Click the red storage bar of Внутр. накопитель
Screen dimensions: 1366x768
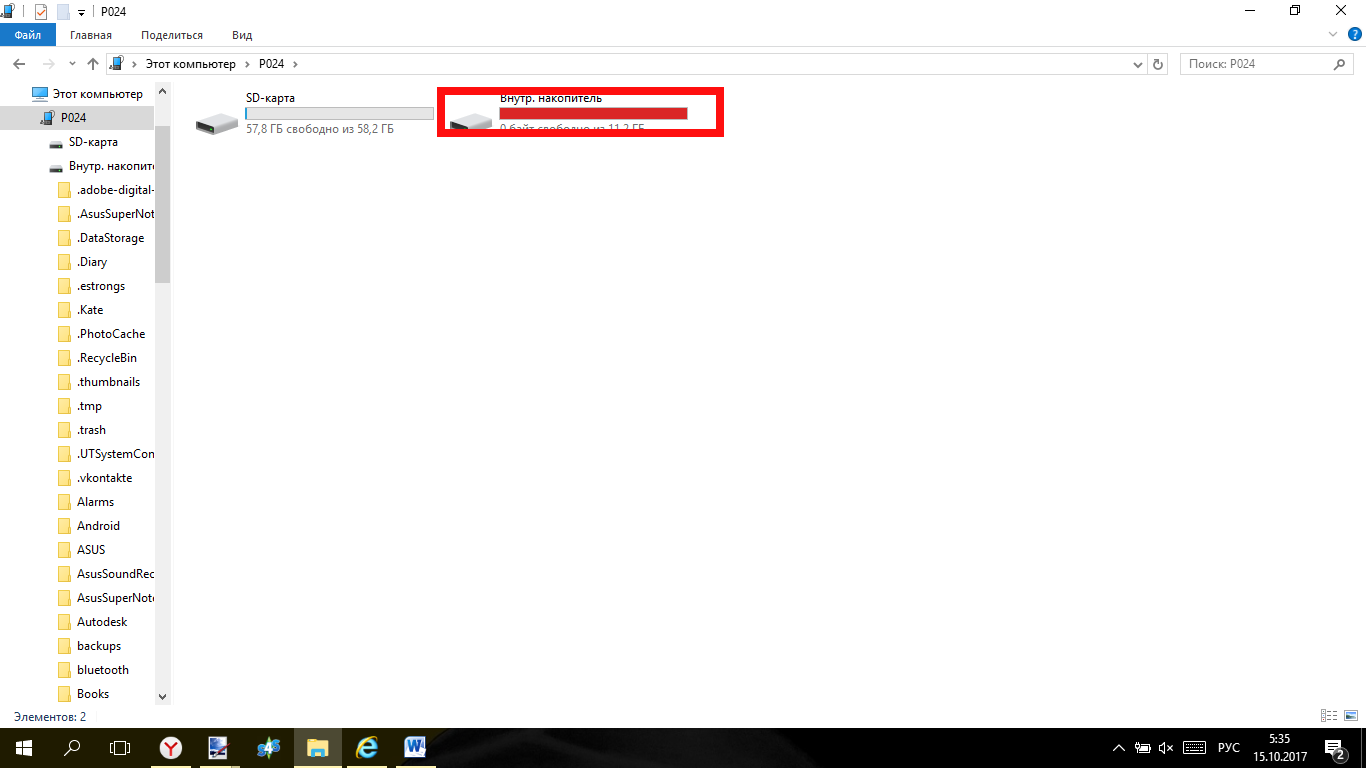pyautogui.click(x=593, y=114)
